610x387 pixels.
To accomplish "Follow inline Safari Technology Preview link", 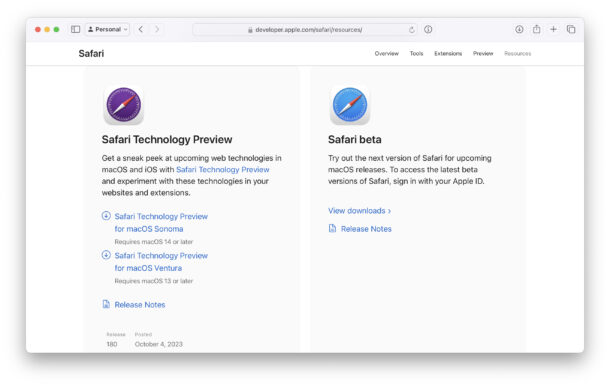I will (223, 170).
